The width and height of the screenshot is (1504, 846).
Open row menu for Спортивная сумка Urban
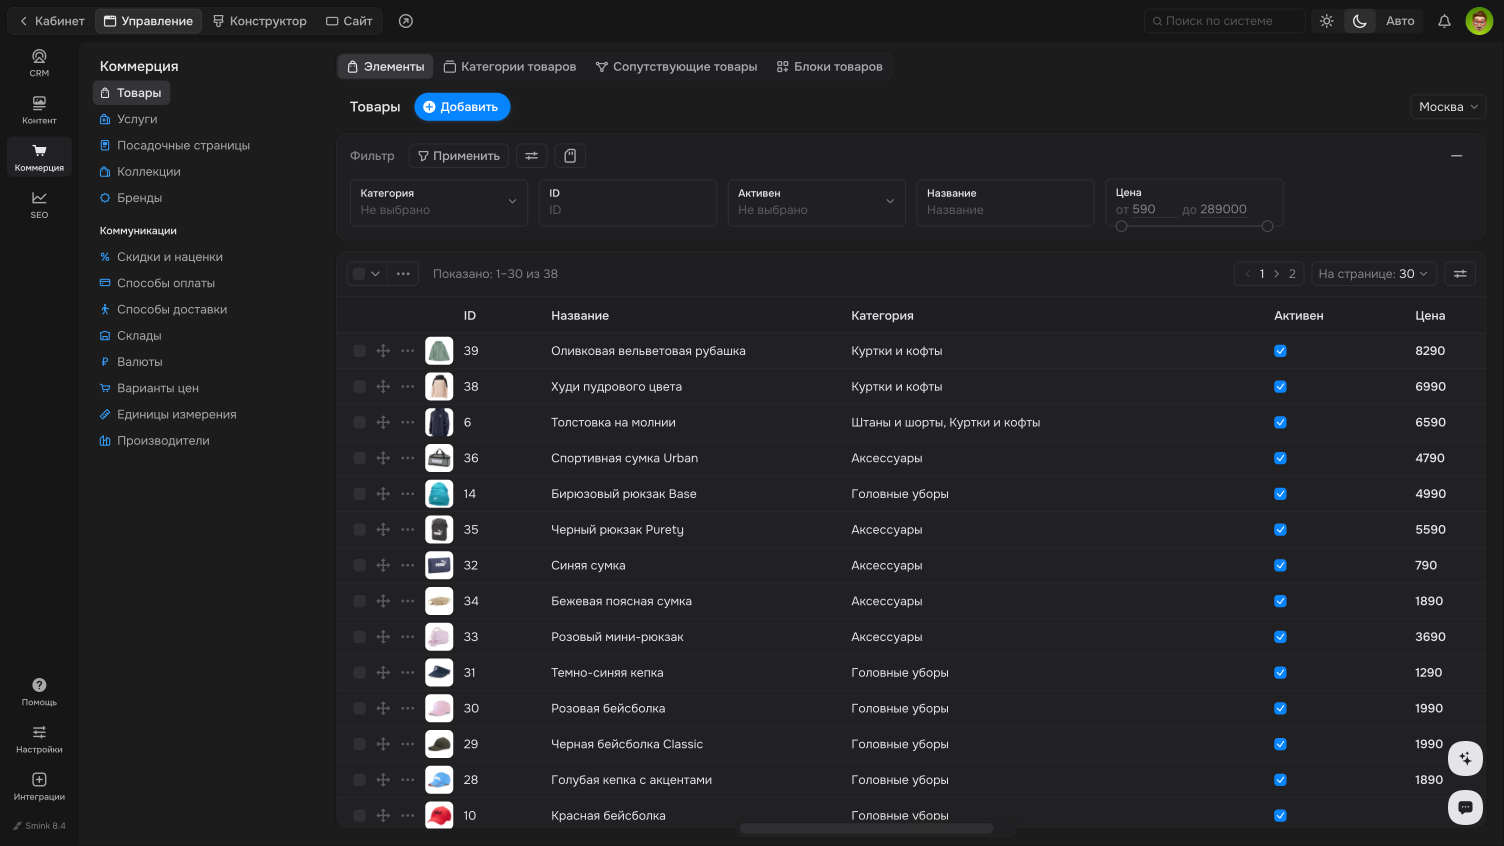408,458
